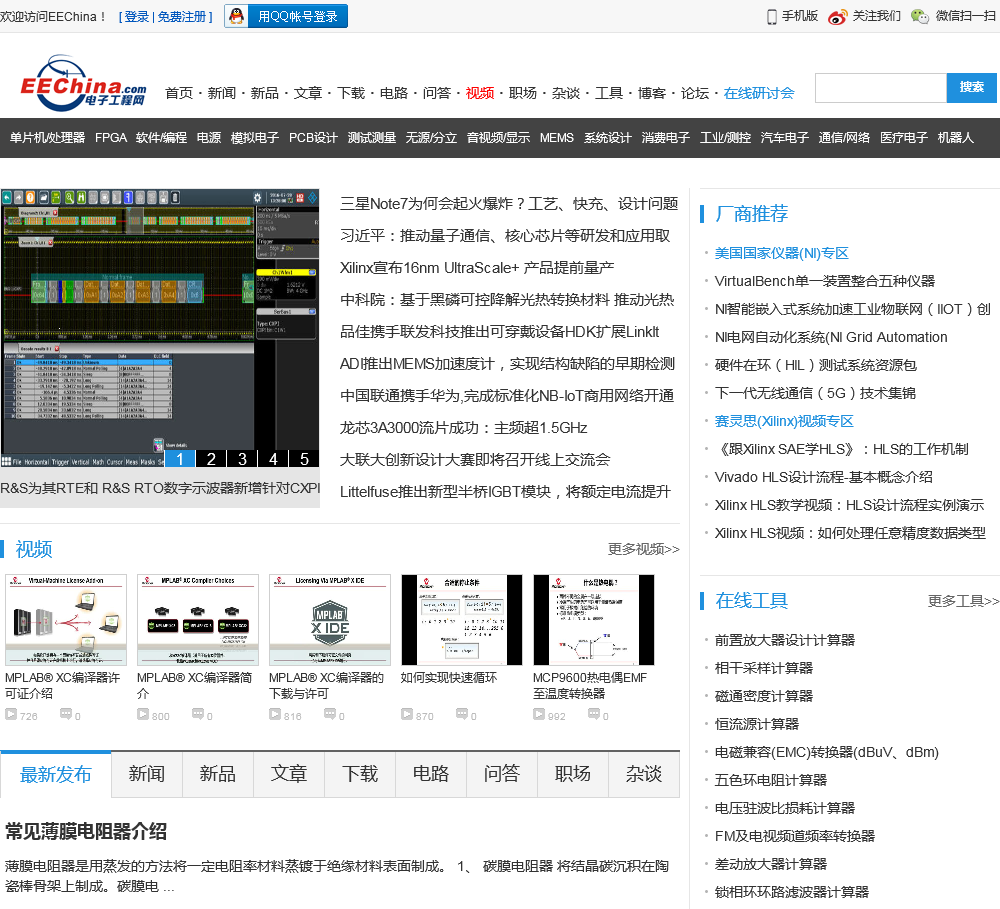Open MPLAB X IDE licensing video thumbnail
Viewport: 1000px width, 909px height.
point(330,619)
